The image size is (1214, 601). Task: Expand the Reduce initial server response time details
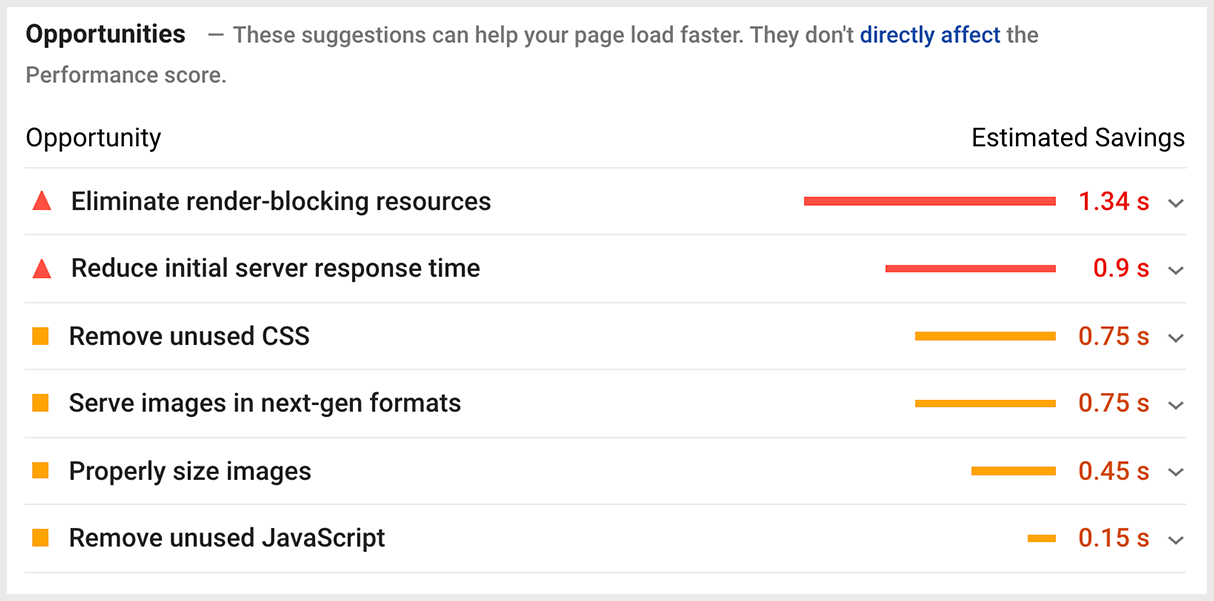(1176, 269)
